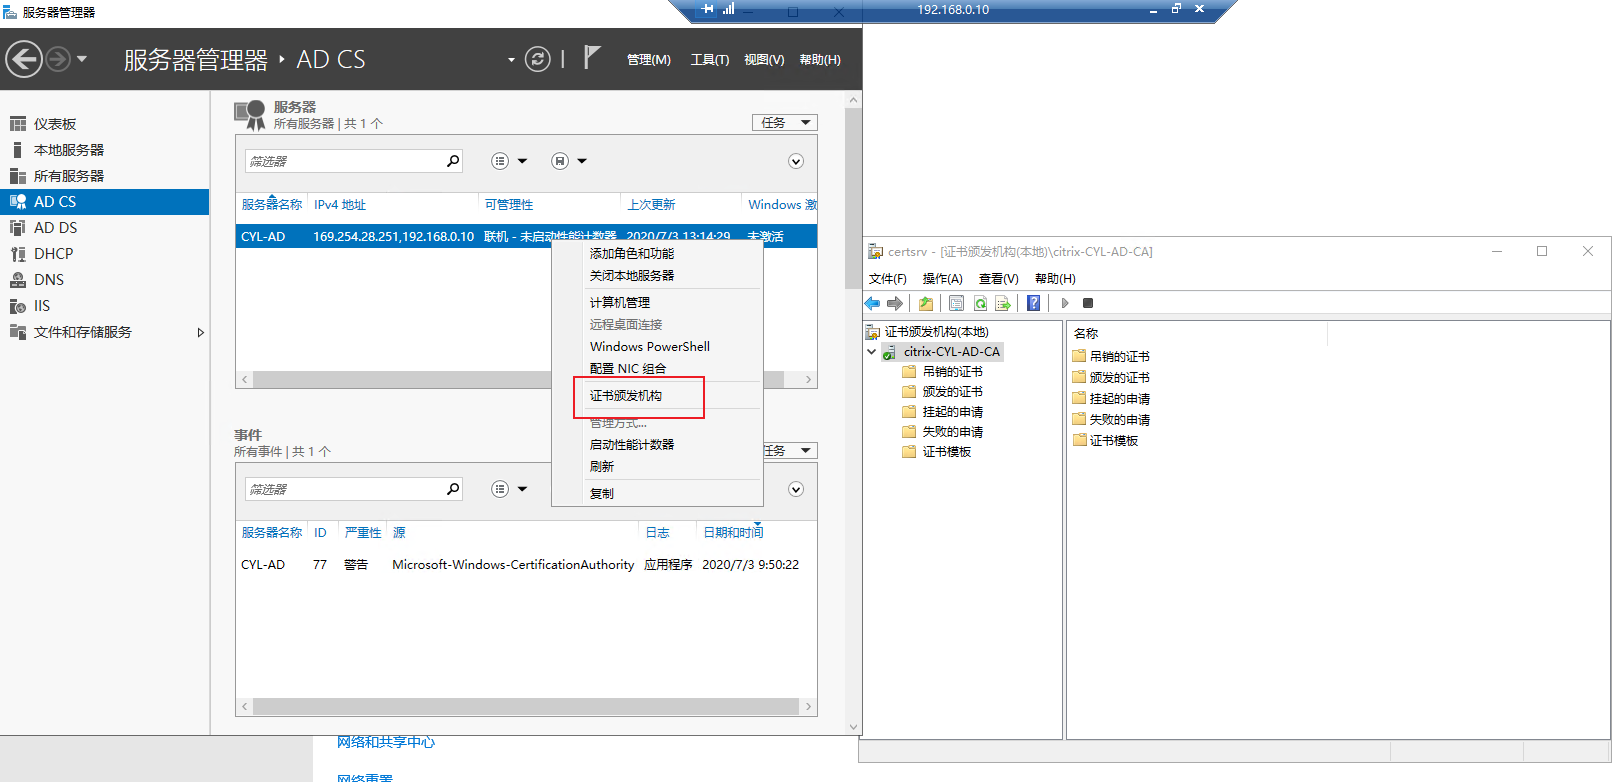Click the events section filter input field
1621x782 pixels.
coord(345,489)
